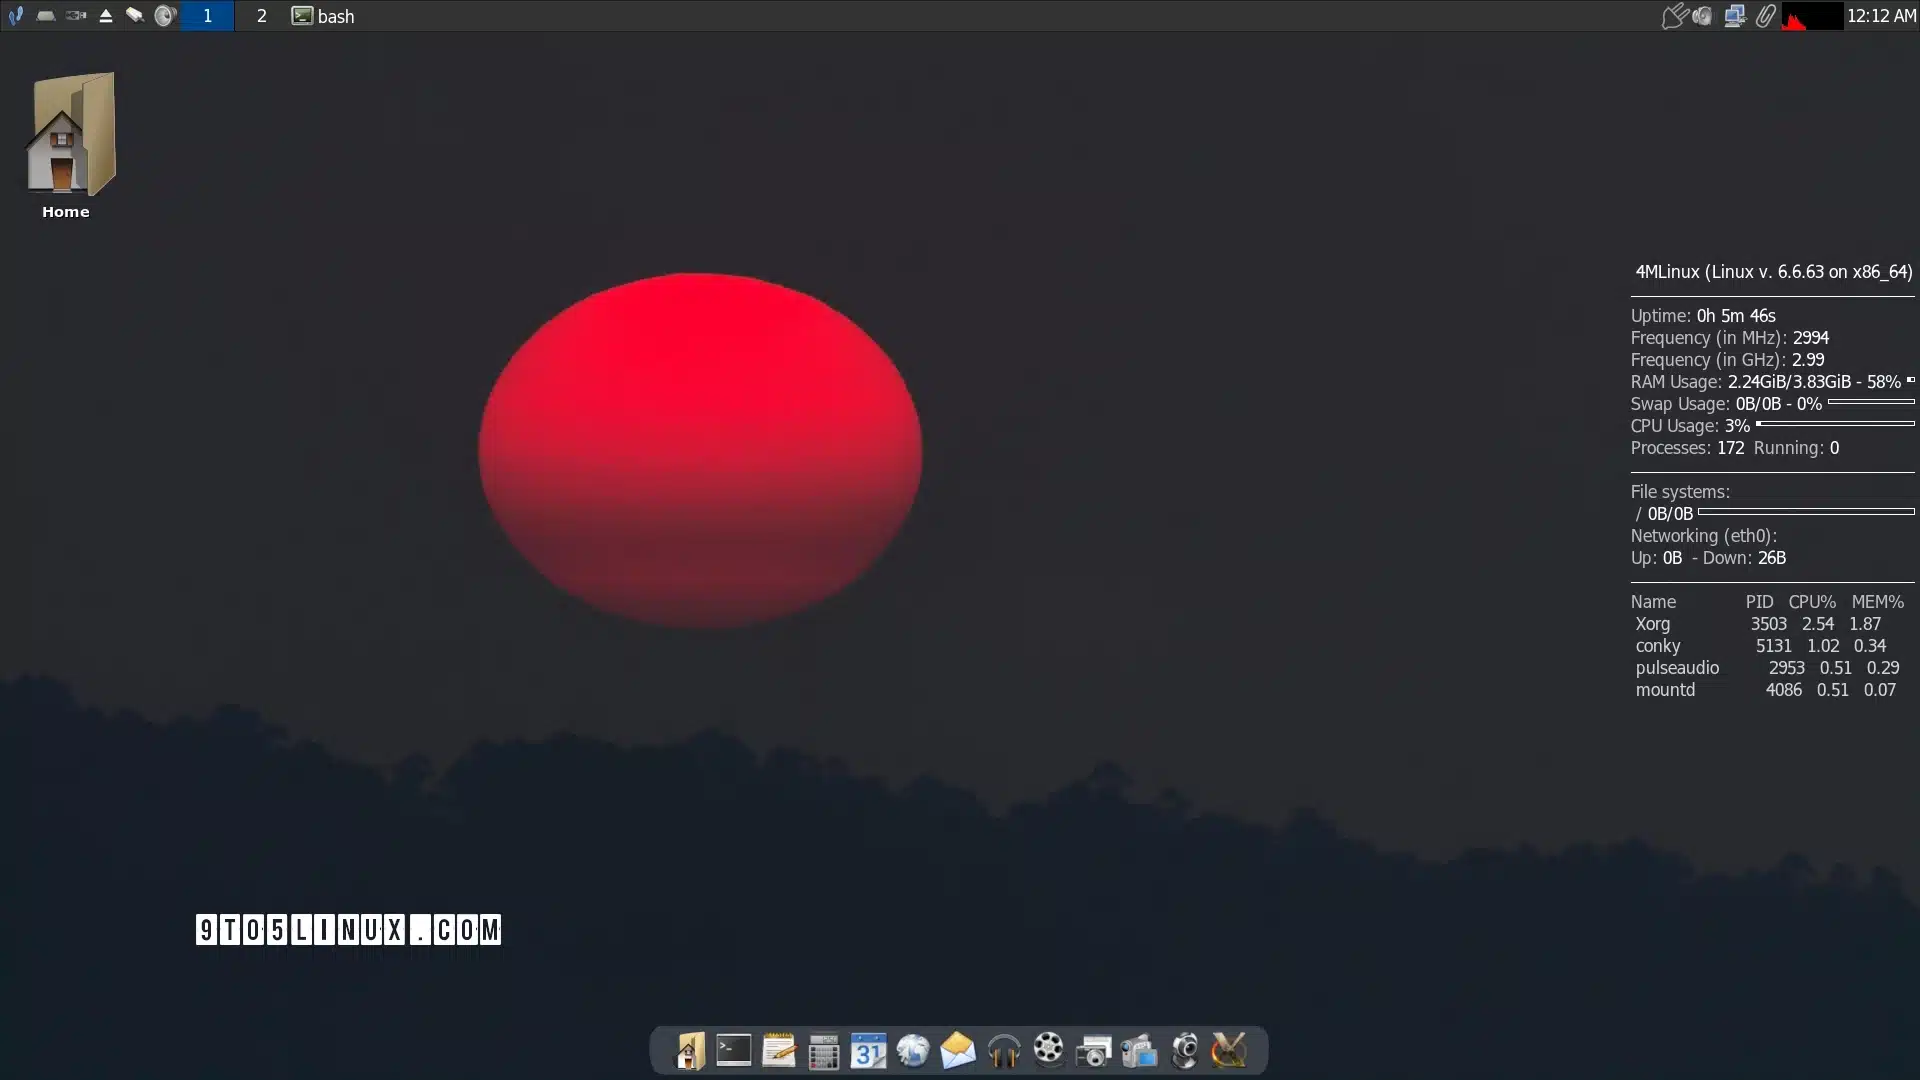Viewport: 1920px width, 1080px height.
Task: Select workspace 1 in the pager
Action: pyautogui.click(x=207, y=16)
